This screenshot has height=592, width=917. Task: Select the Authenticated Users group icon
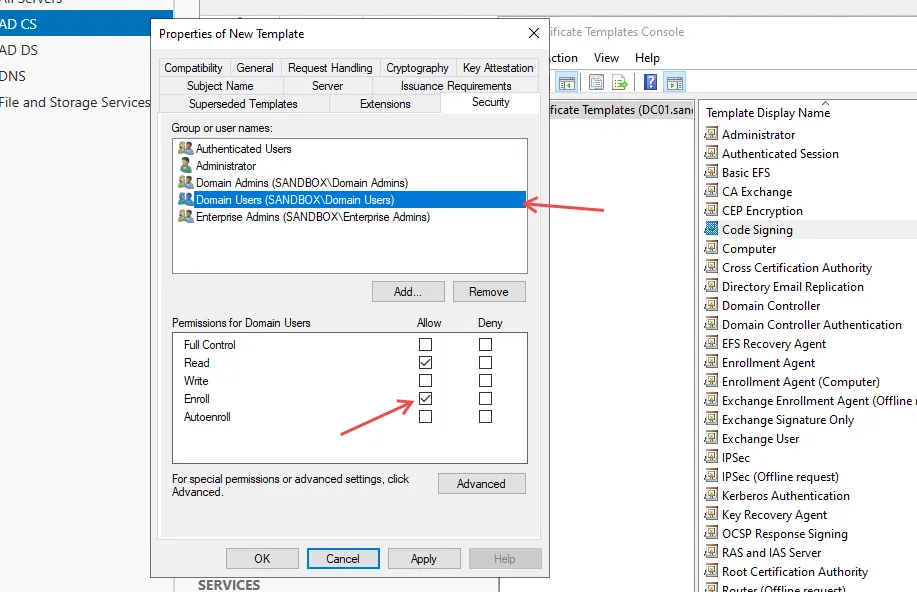tap(185, 149)
